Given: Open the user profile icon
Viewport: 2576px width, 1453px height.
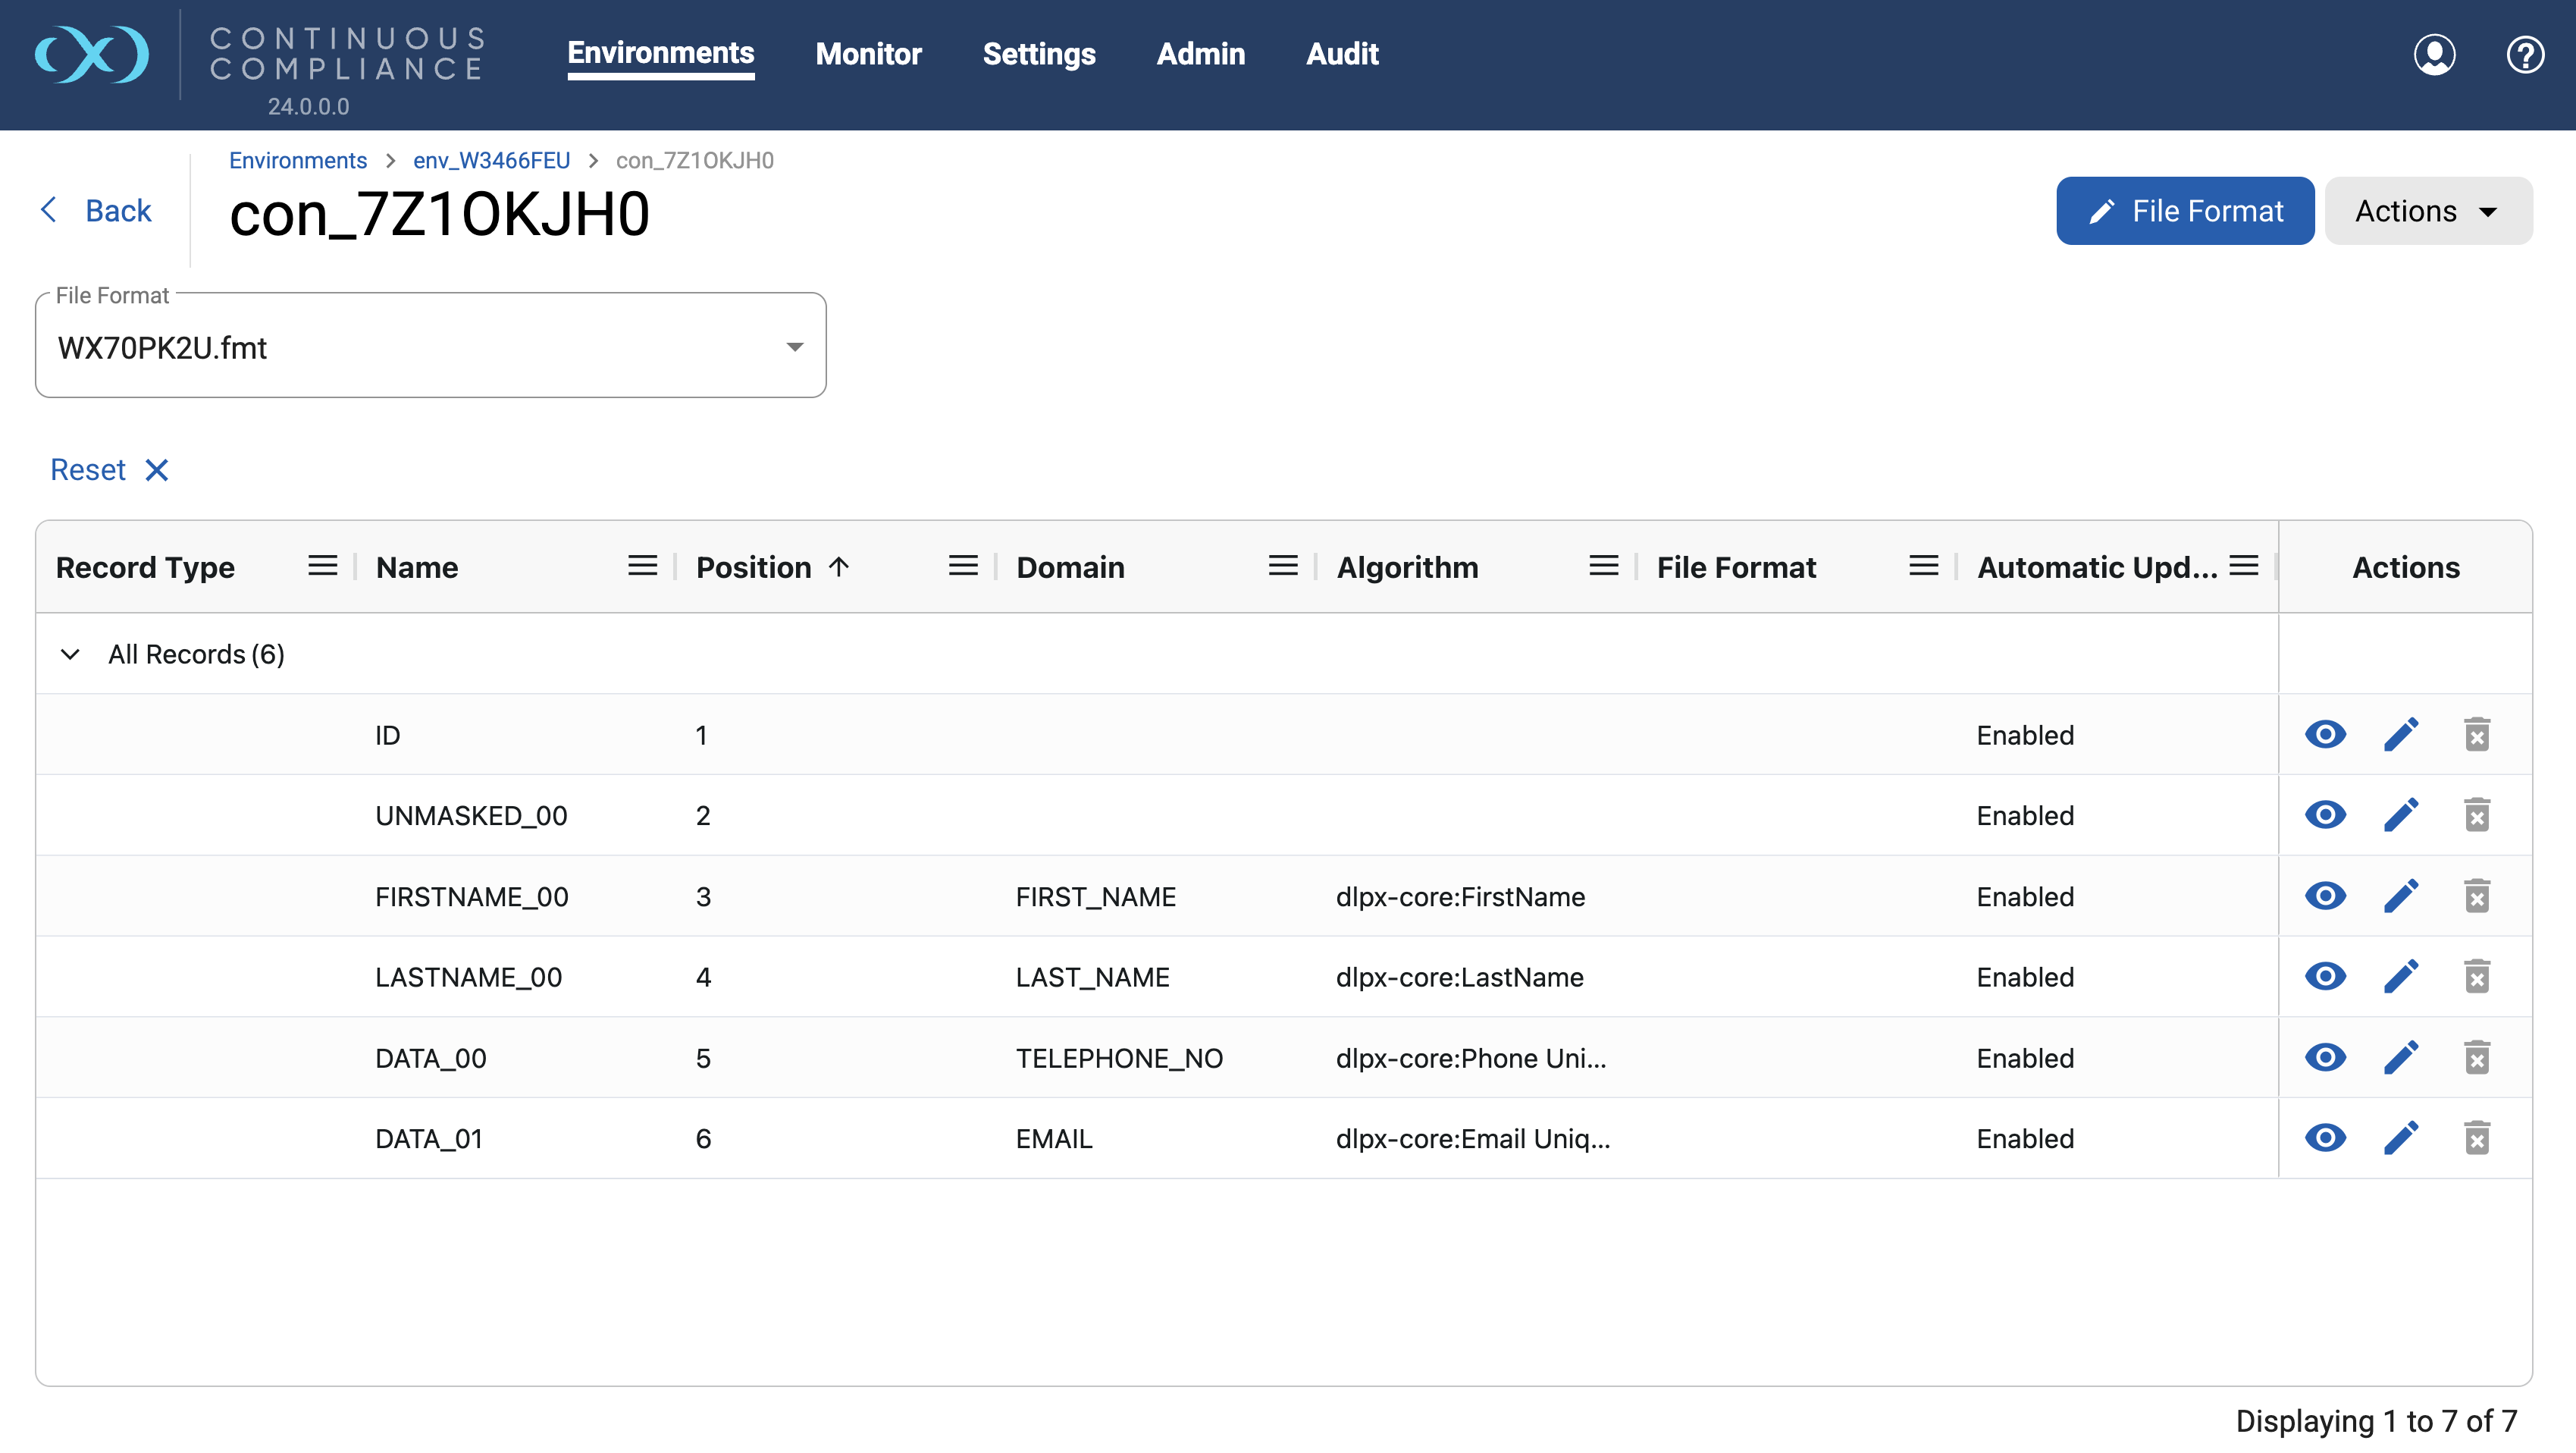Looking at the screenshot, I should [2434, 54].
